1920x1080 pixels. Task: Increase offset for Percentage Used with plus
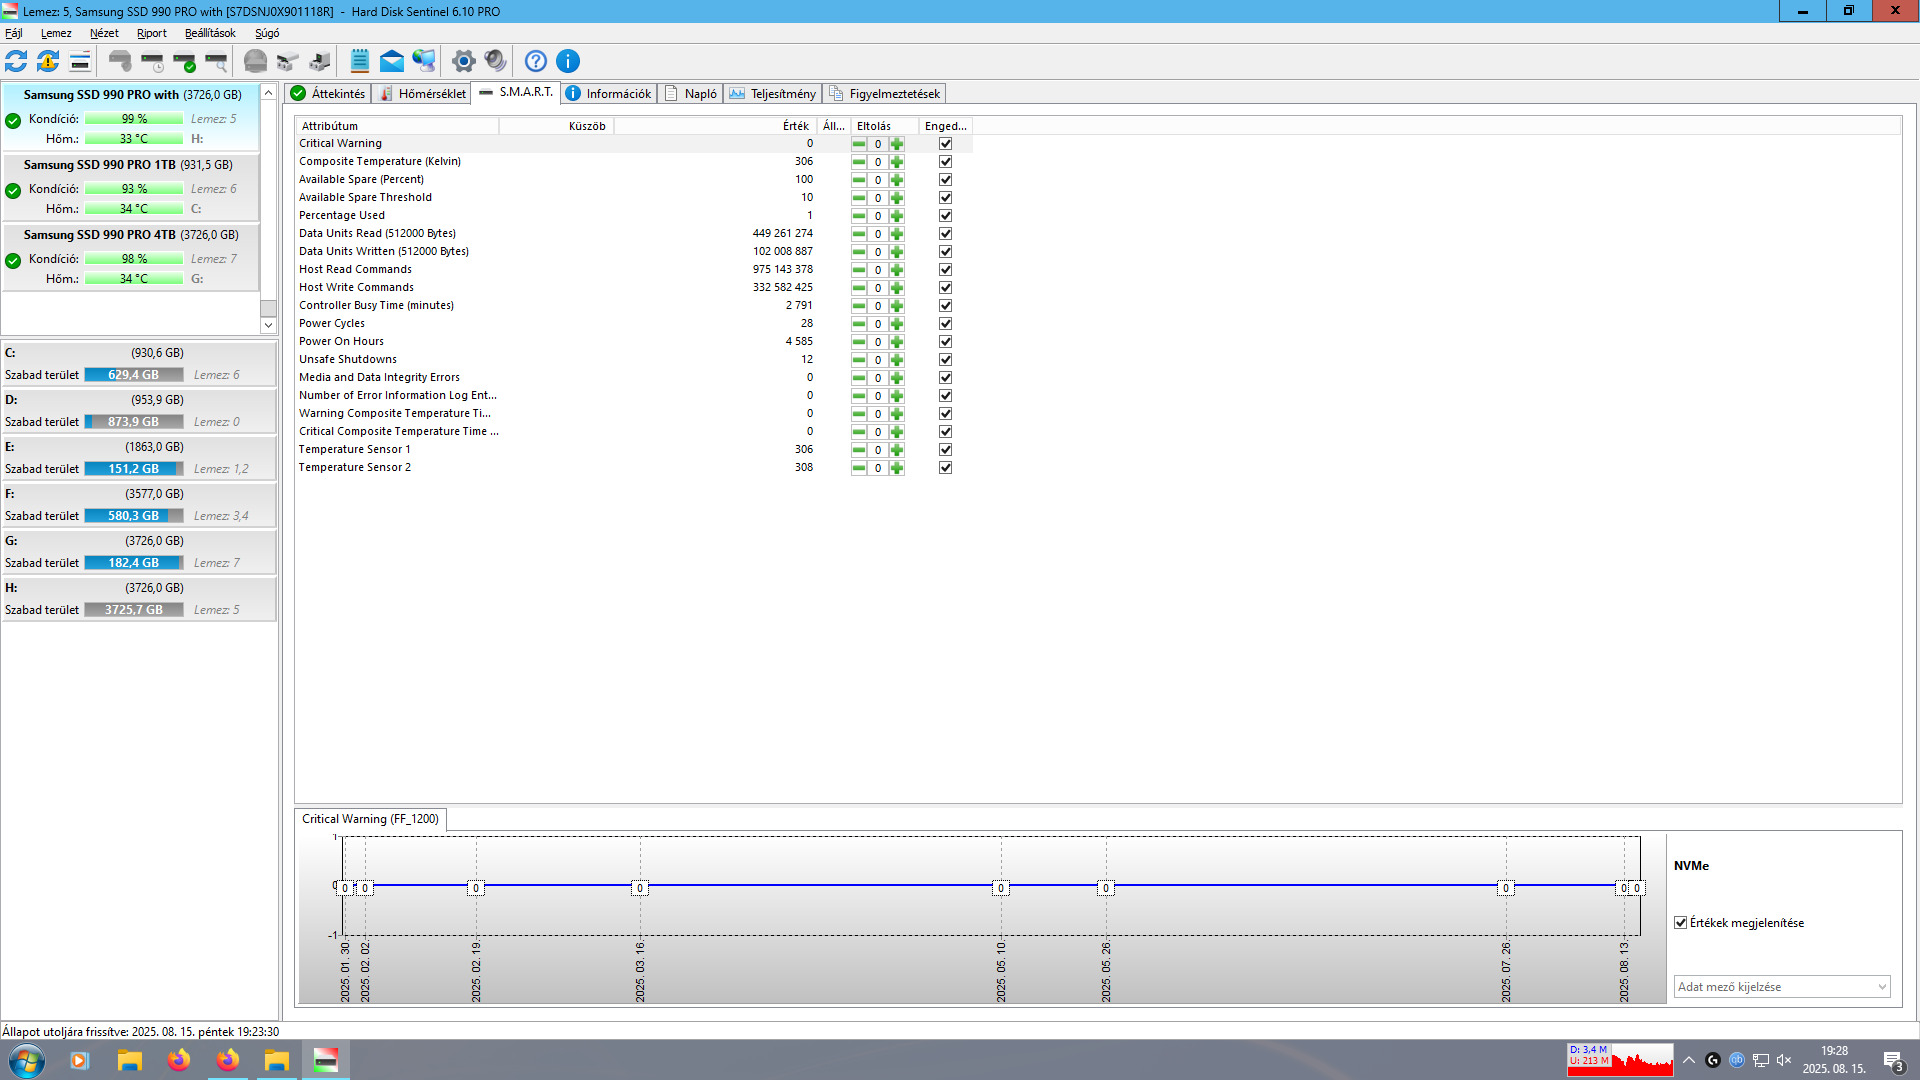pos(897,216)
